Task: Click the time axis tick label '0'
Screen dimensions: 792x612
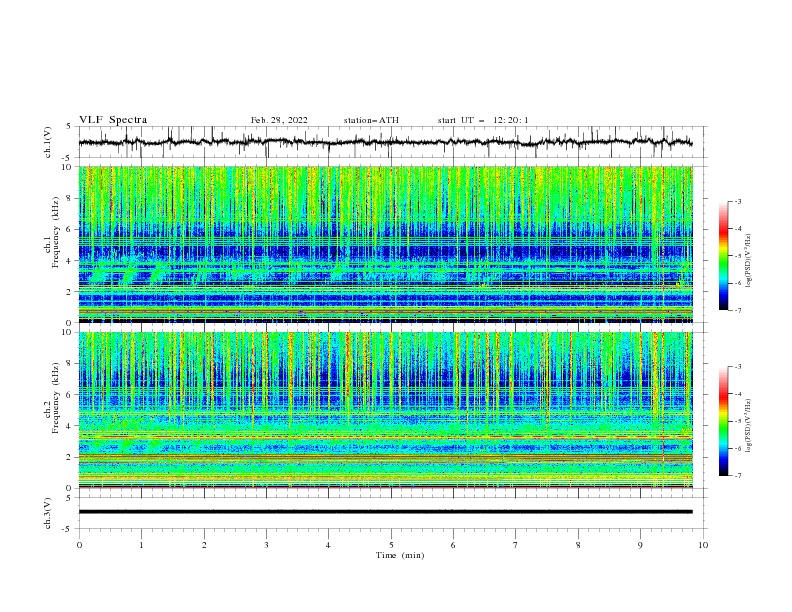Action: (x=79, y=545)
